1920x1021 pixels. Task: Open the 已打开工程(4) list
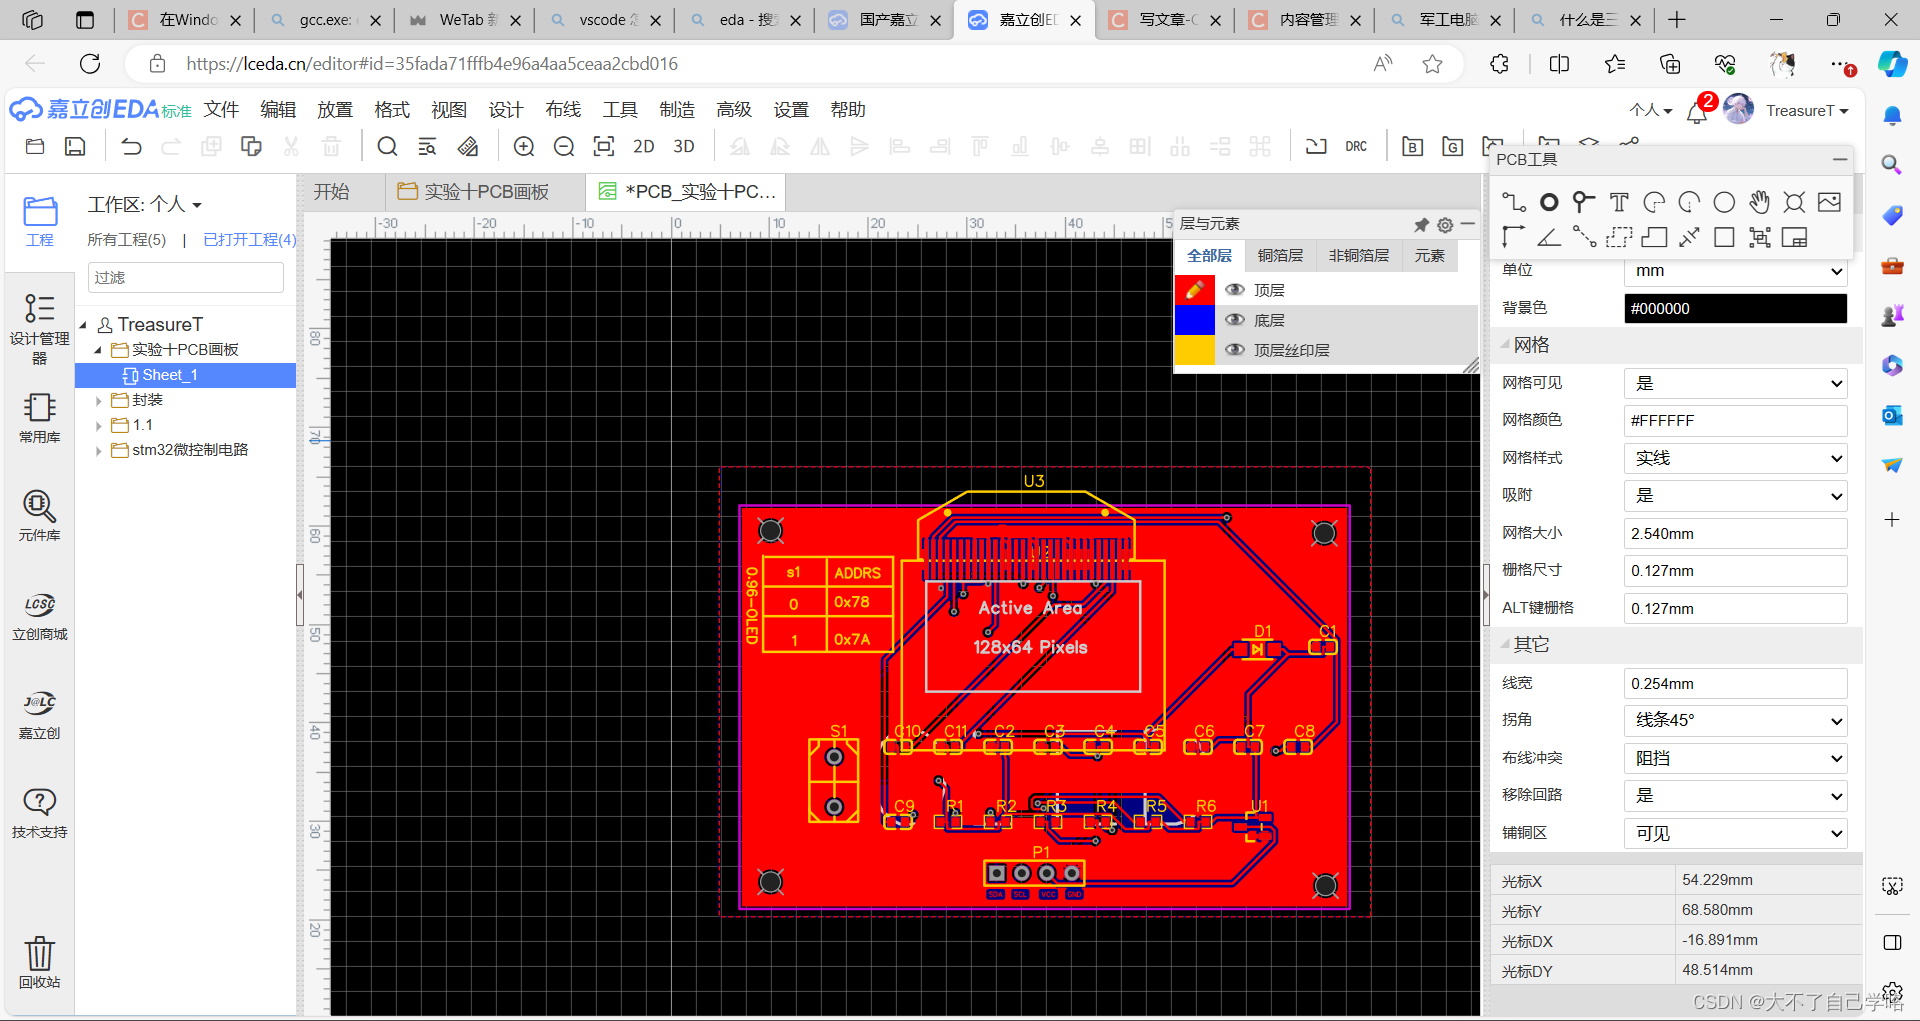tap(249, 240)
